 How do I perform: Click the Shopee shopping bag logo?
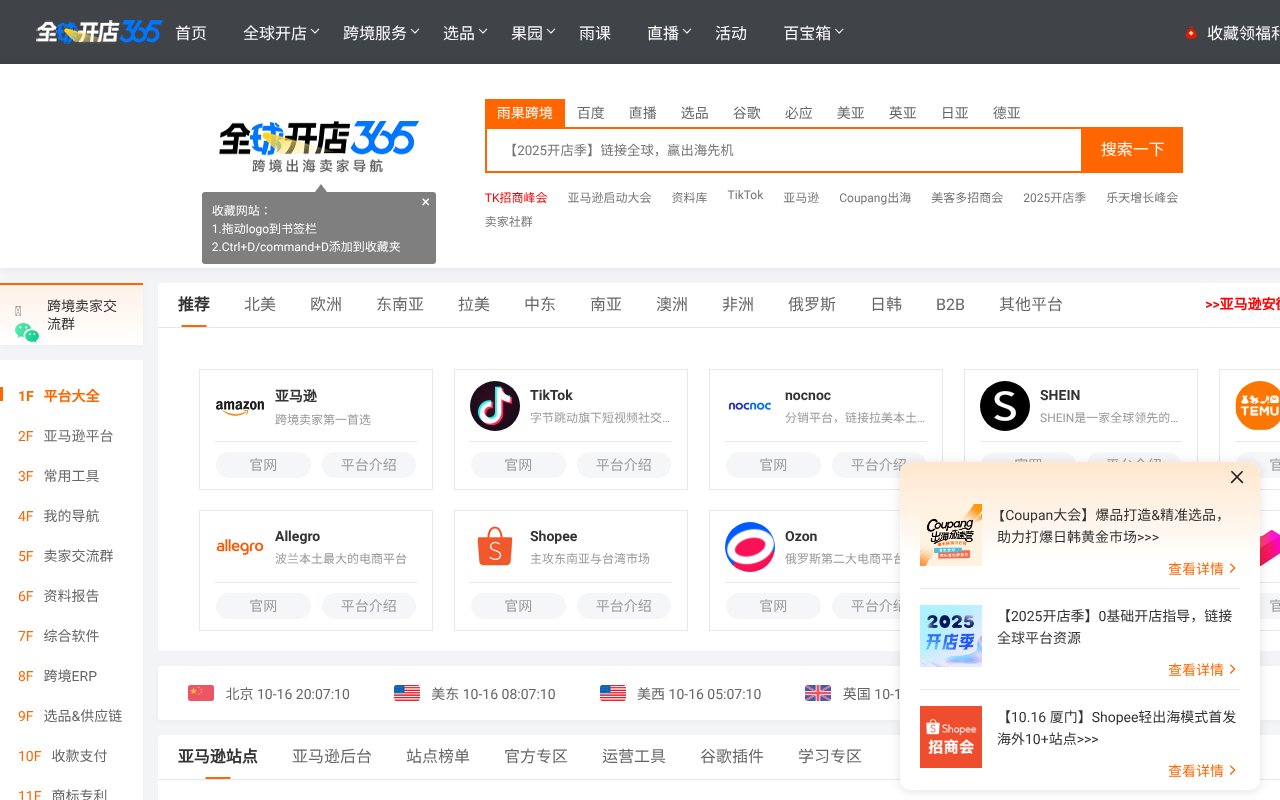(x=495, y=547)
